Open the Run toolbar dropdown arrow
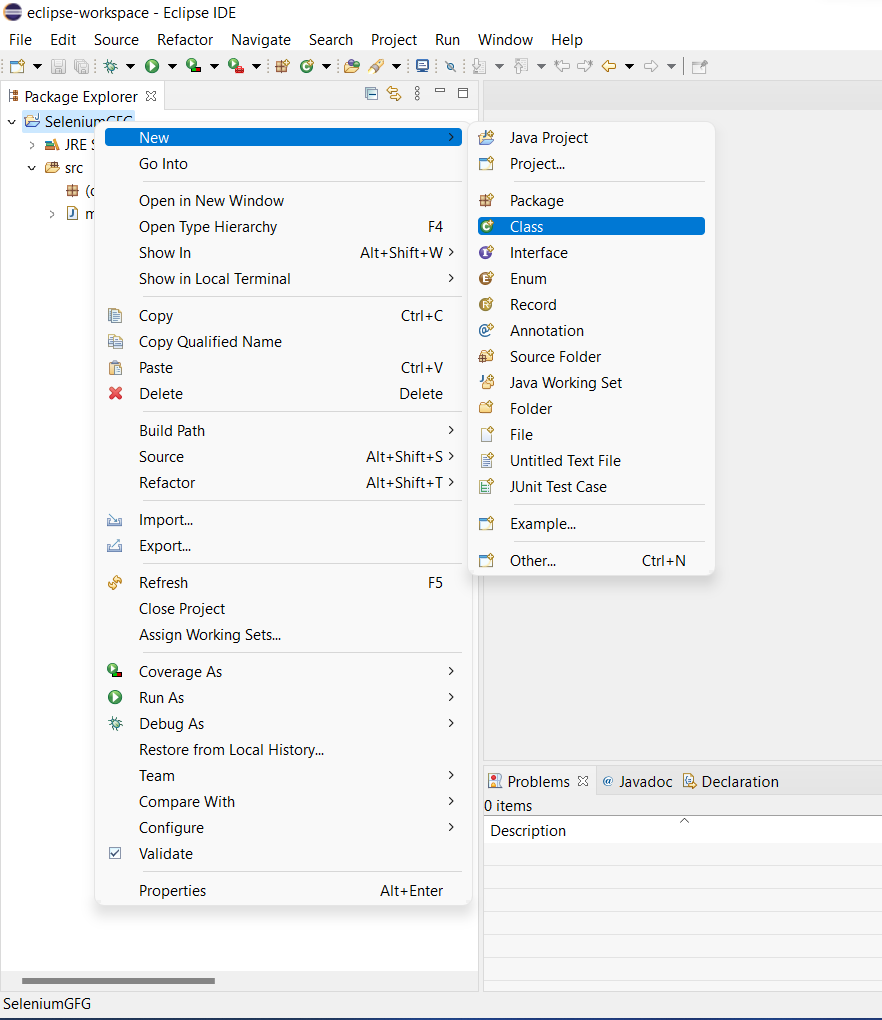This screenshot has width=882, height=1020. 172,66
